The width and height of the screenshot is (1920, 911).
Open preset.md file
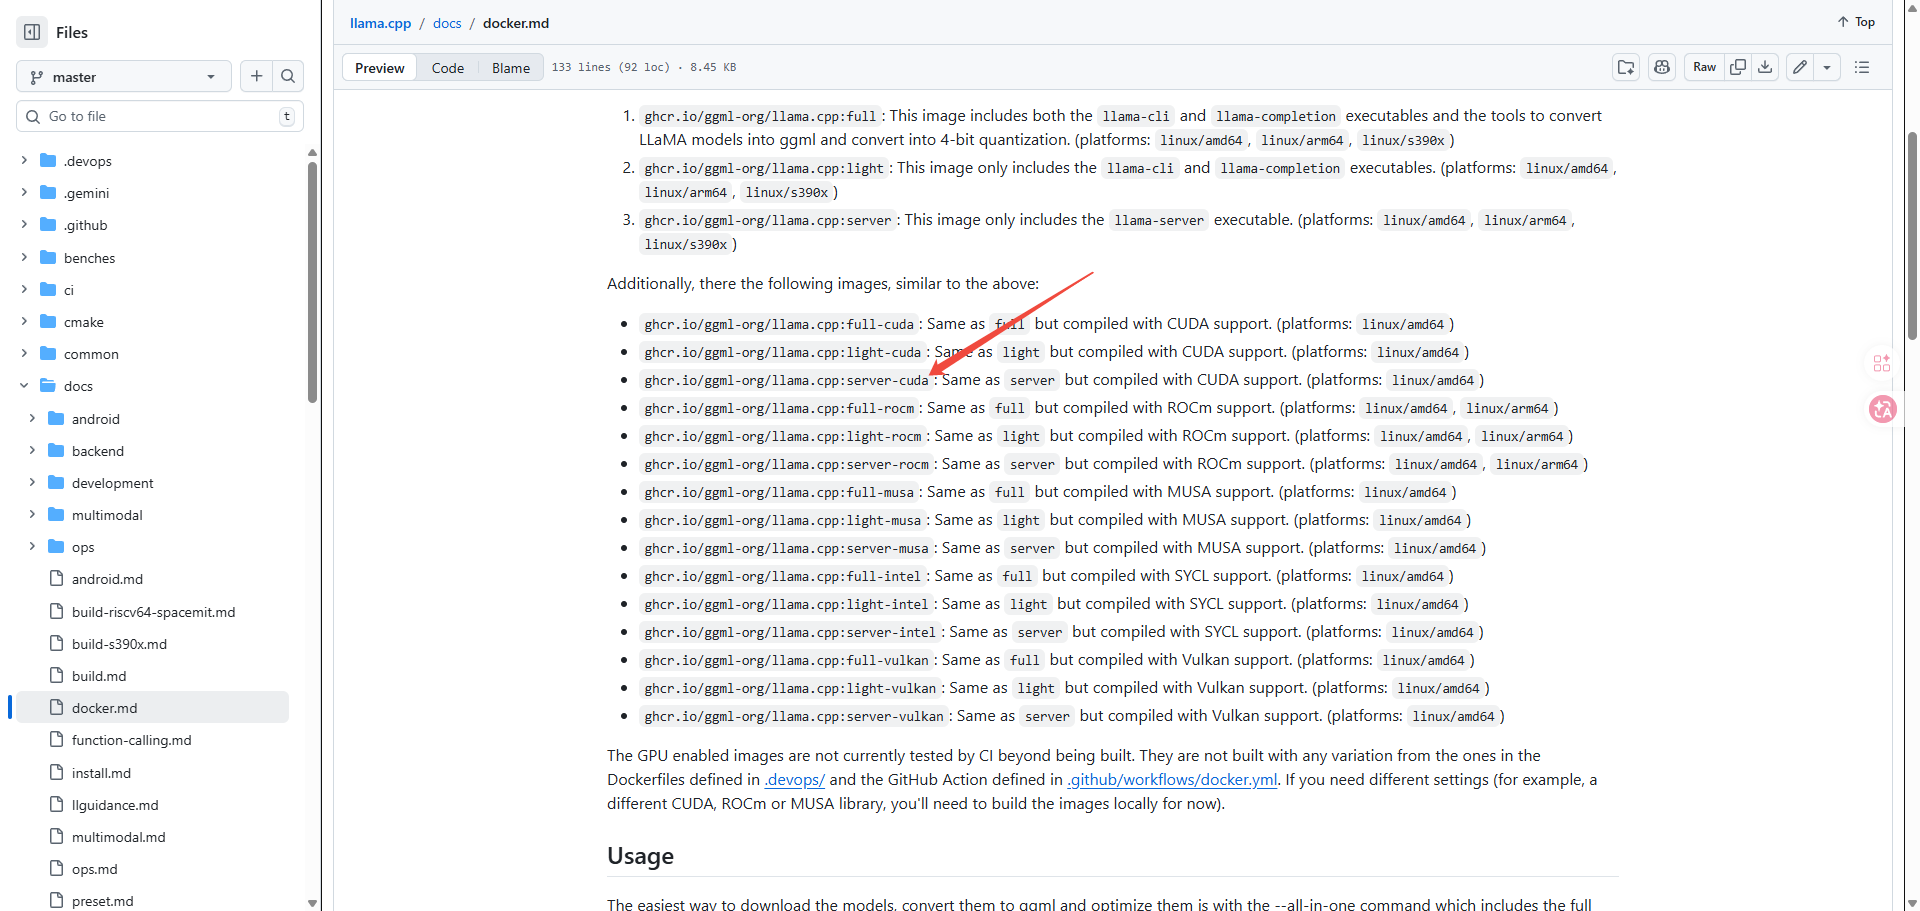pyautogui.click(x=102, y=901)
